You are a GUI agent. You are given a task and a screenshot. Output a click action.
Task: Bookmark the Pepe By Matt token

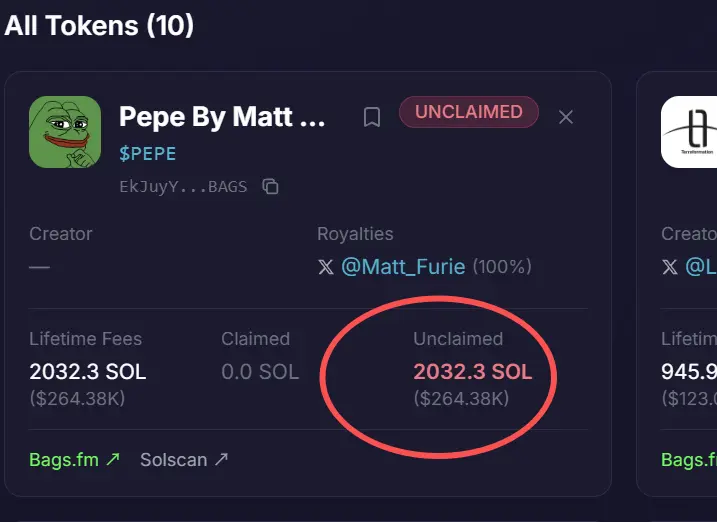click(x=372, y=118)
